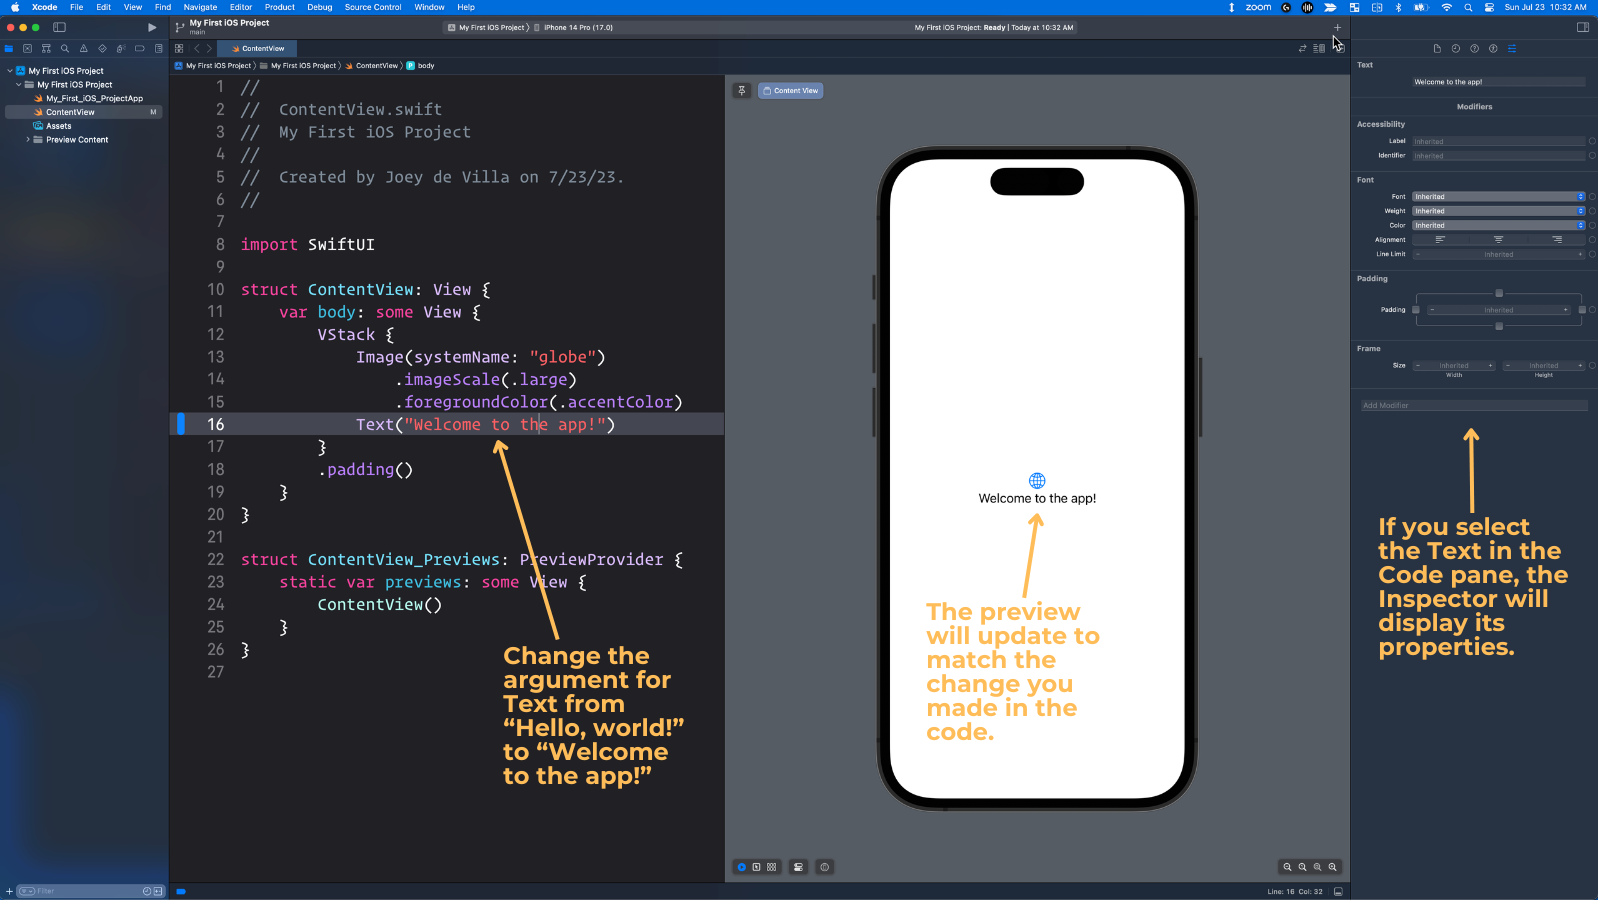
Task: Open the Product menu
Action: 280,7
